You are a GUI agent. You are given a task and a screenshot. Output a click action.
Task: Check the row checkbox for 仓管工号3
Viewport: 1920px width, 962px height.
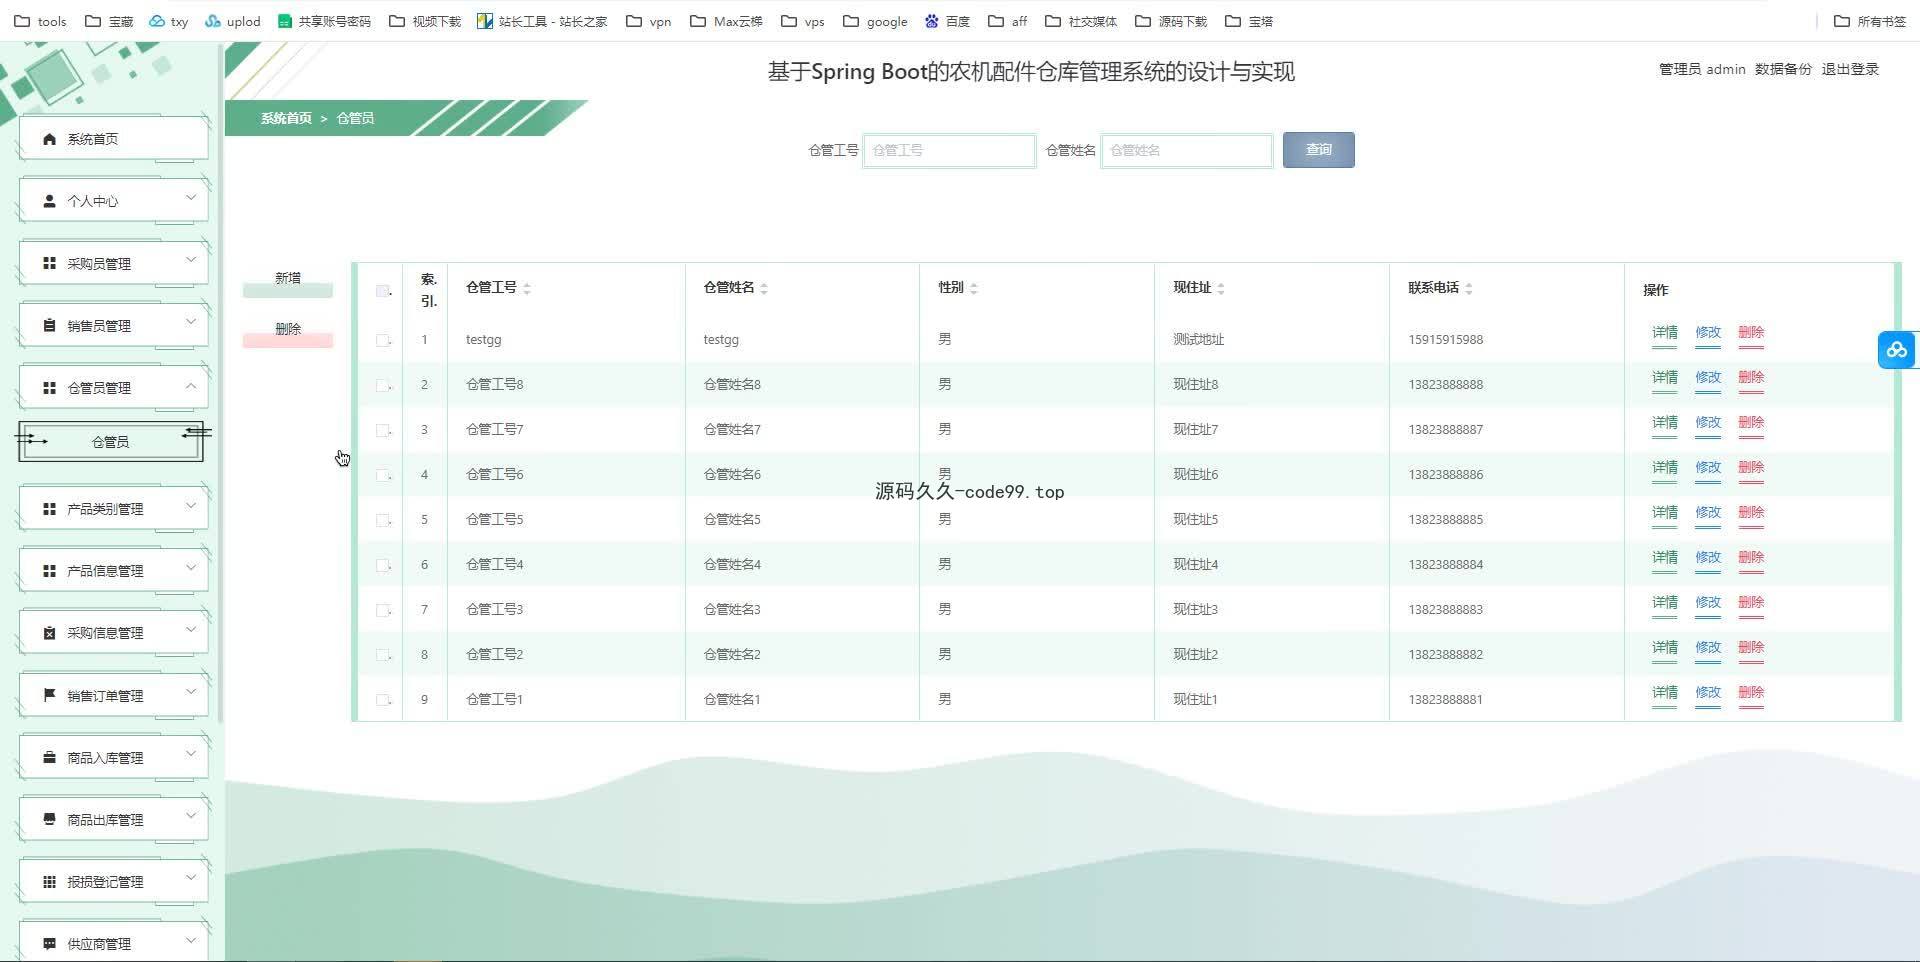(x=382, y=610)
